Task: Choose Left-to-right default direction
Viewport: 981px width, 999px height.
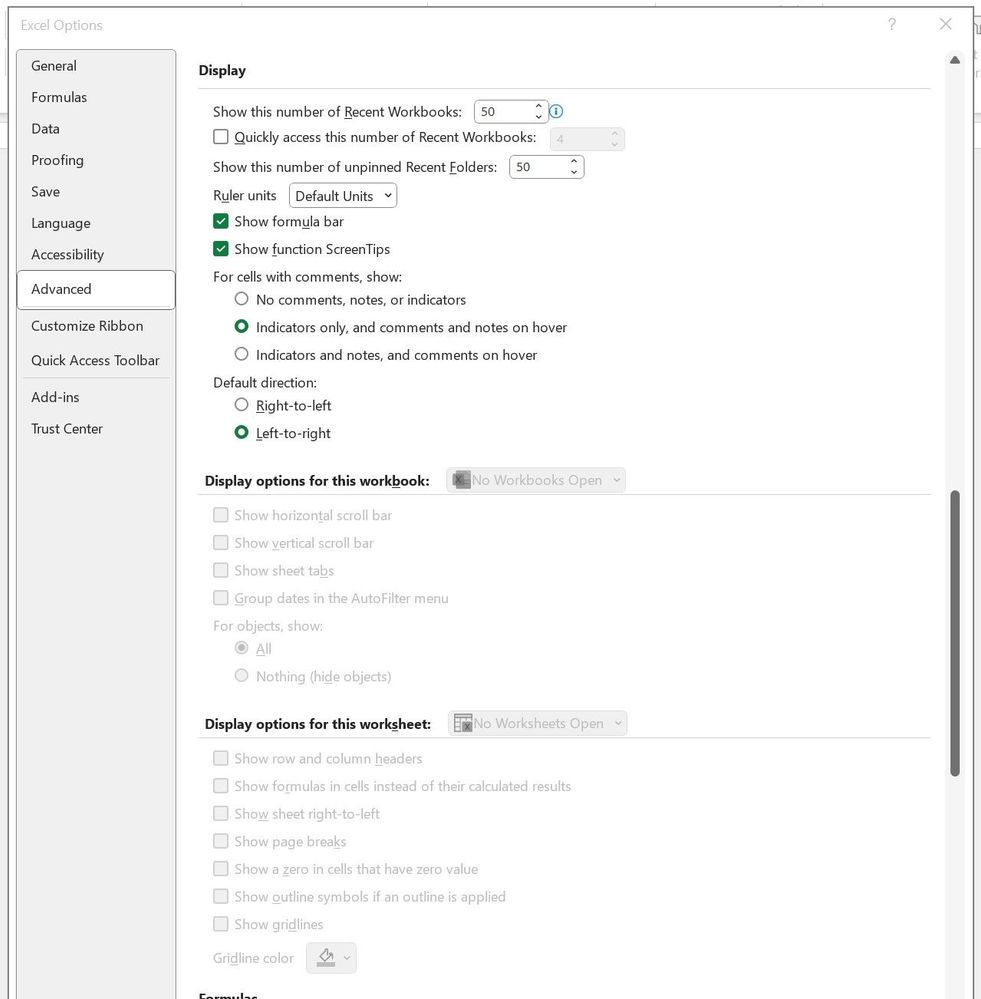Action: pos(241,432)
